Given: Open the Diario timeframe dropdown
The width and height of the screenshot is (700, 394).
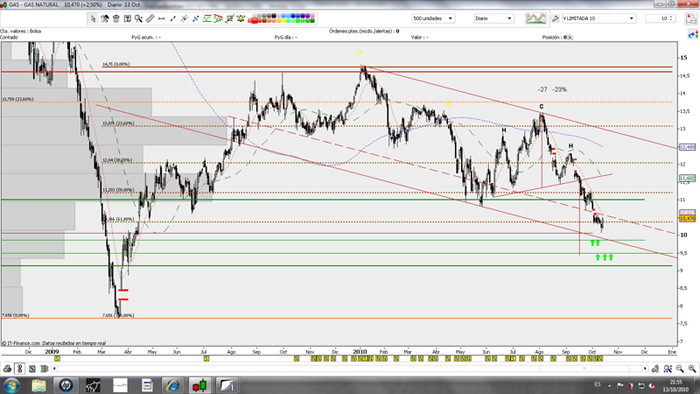Looking at the screenshot, I should (x=494, y=19).
